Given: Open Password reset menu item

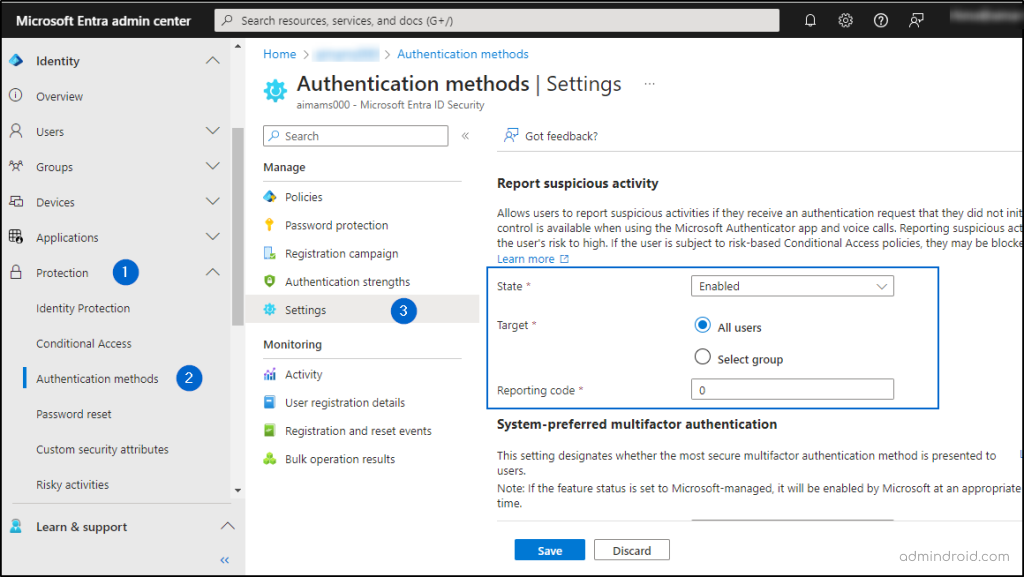Looking at the screenshot, I should [x=74, y=414].
